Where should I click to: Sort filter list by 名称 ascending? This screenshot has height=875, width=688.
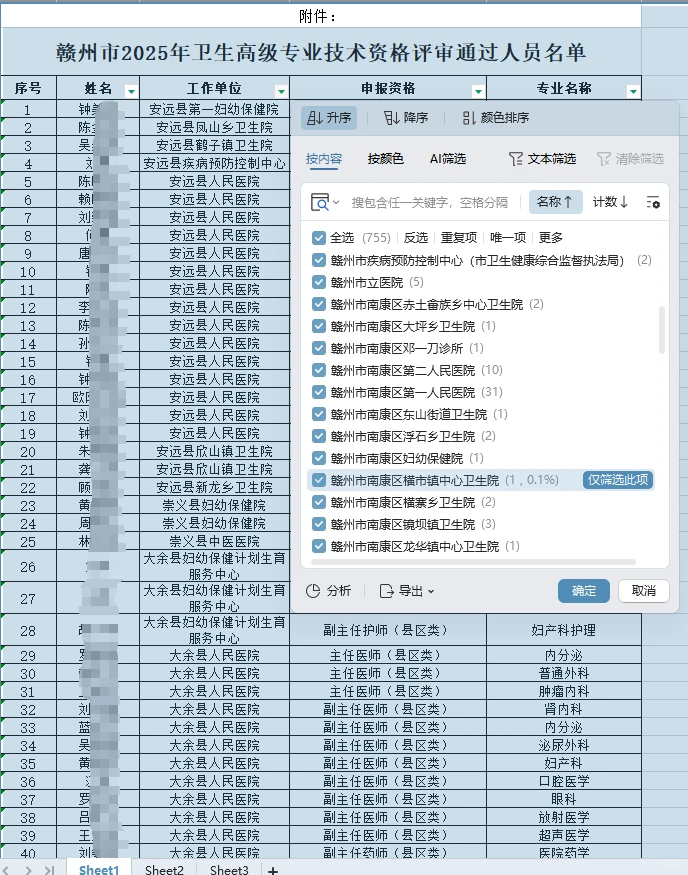coord(555,201)
